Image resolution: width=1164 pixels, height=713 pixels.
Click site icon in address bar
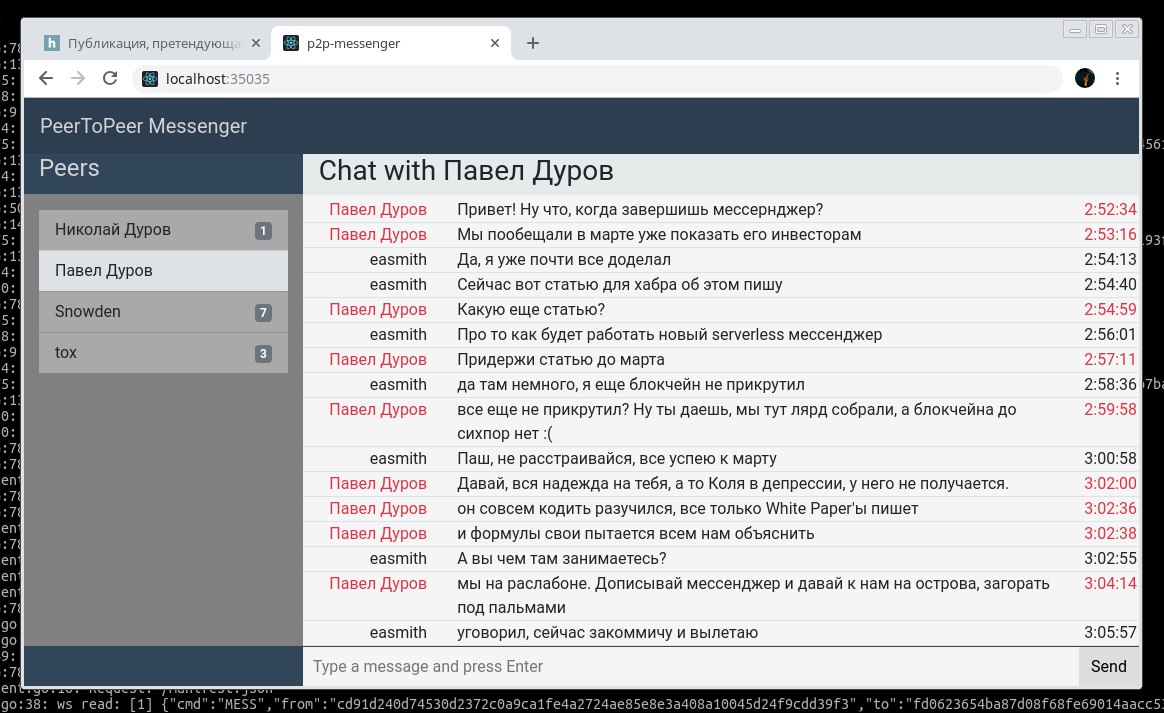150,79
